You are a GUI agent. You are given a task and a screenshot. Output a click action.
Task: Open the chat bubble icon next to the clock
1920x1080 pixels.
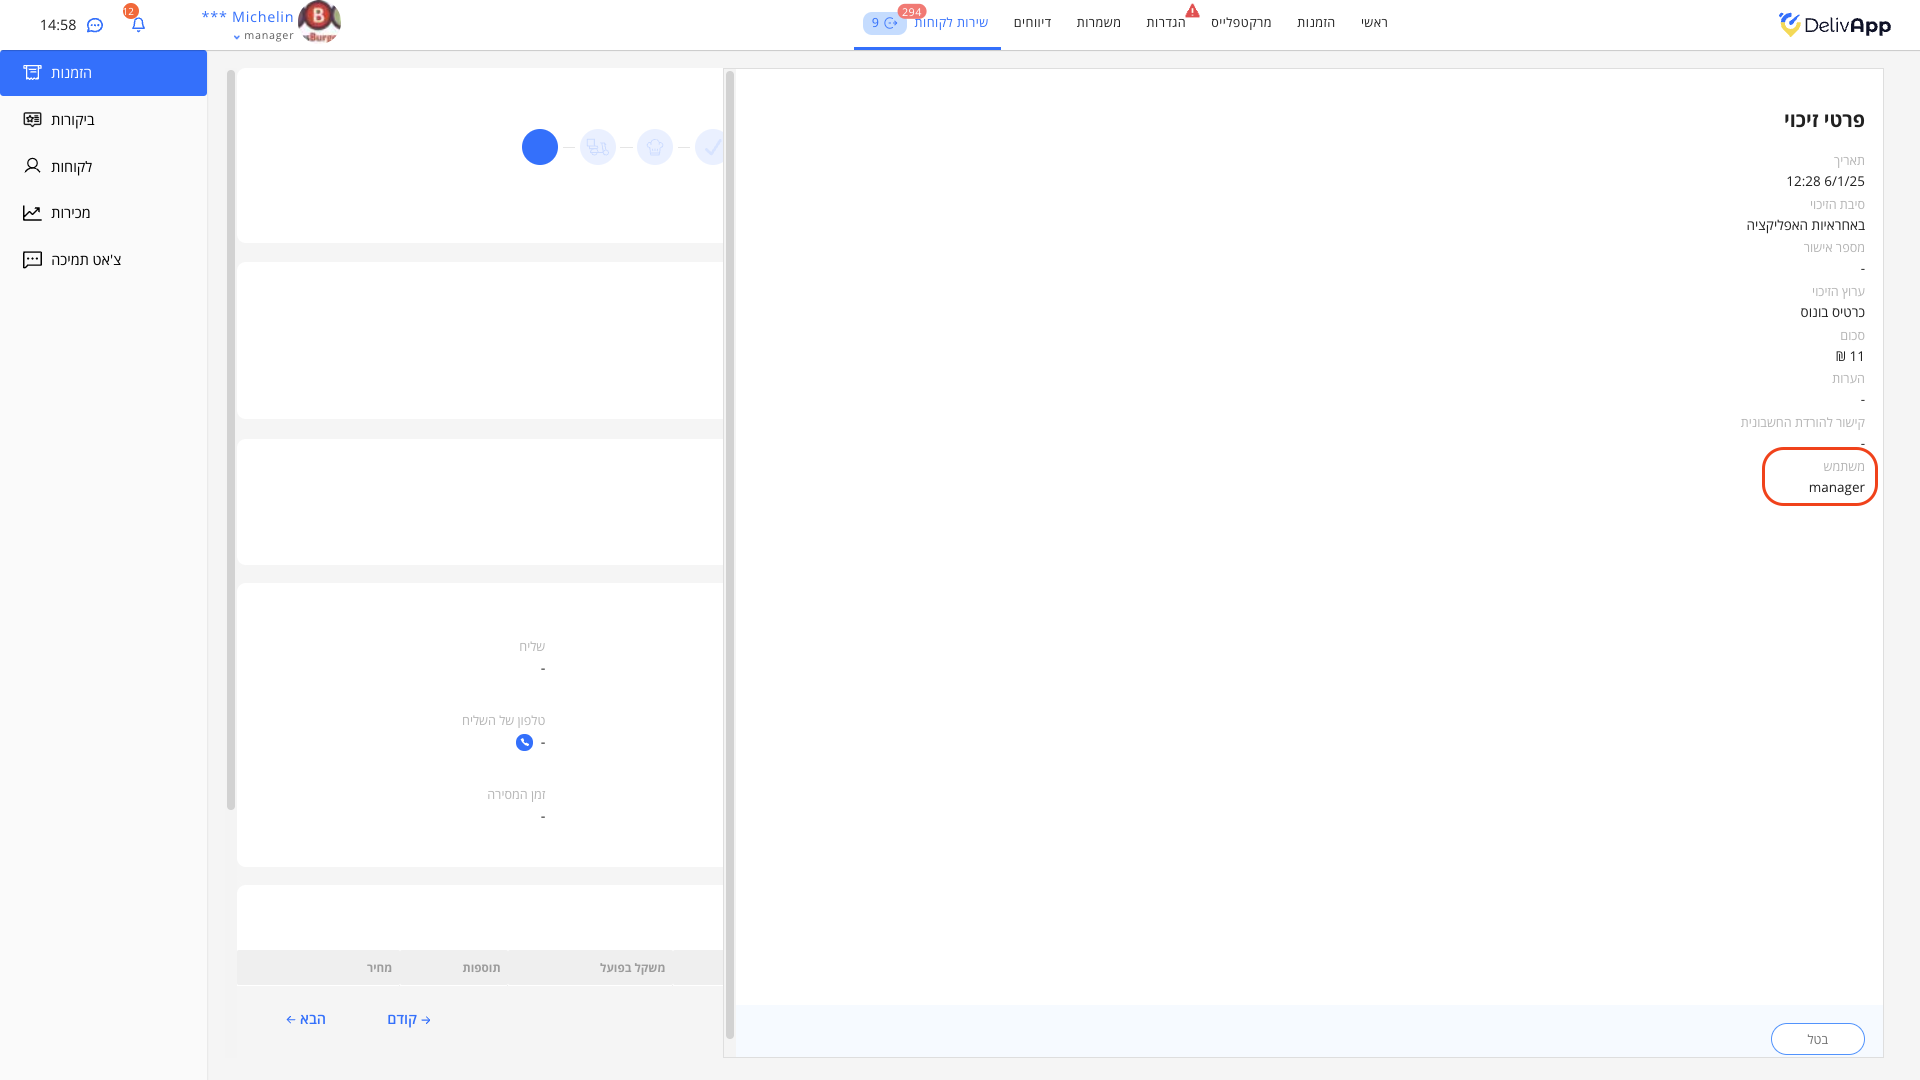95,25
